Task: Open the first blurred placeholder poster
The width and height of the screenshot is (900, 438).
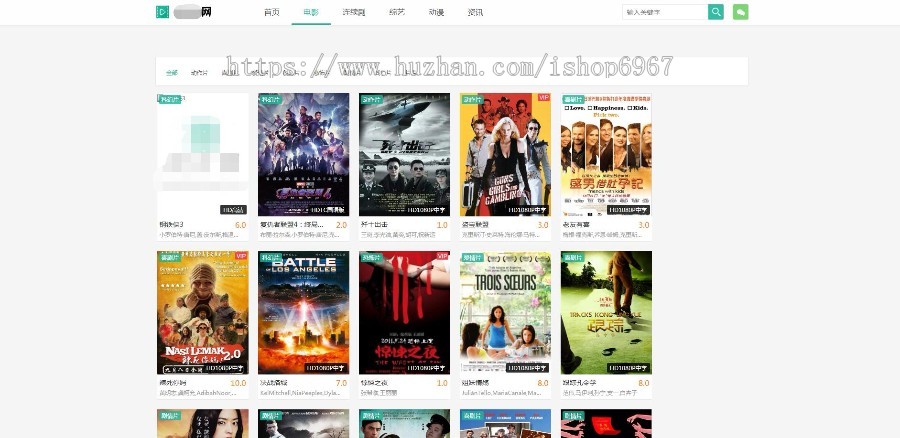Action: coord(203,154)
